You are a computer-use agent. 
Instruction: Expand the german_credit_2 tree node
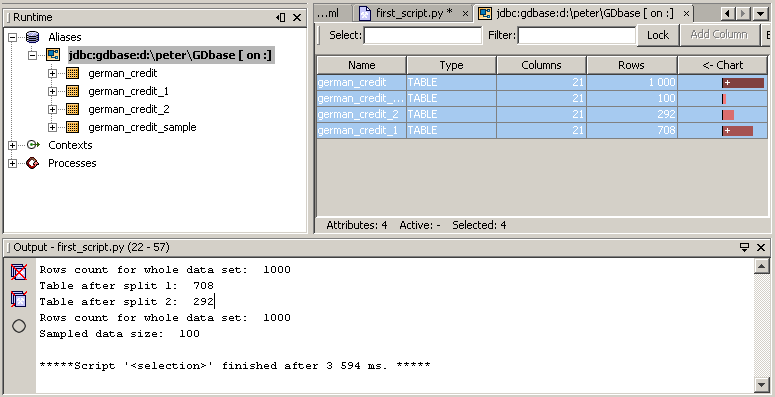(52, 109)
